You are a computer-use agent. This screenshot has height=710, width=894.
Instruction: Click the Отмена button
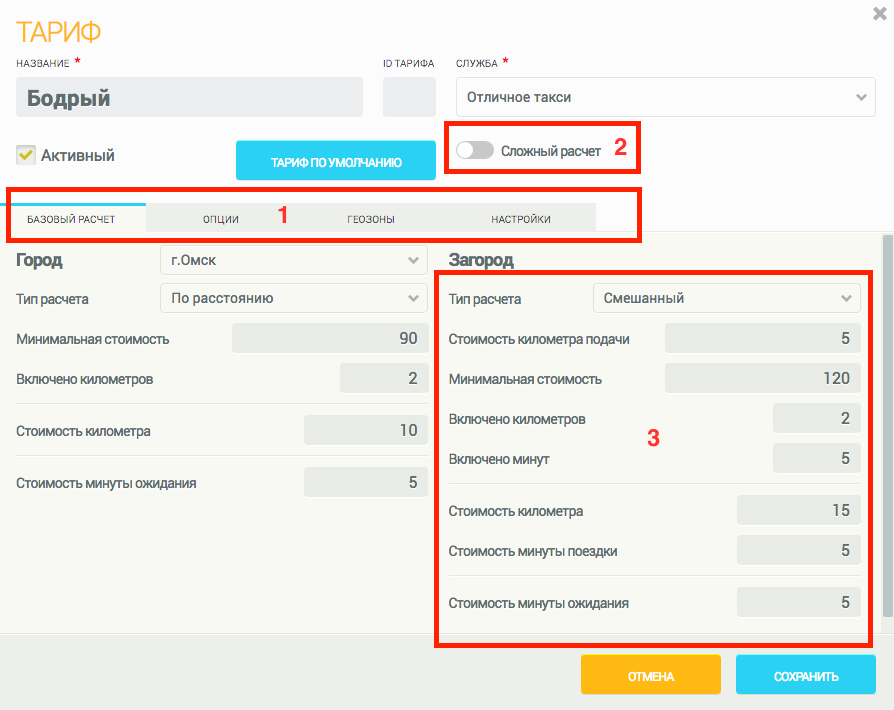point(650,676)
